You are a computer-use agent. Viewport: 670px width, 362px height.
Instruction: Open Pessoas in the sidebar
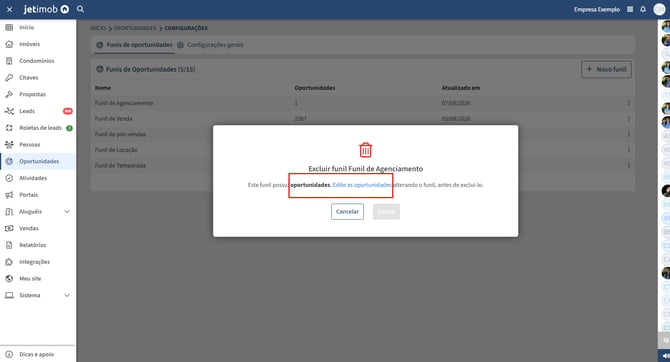coord(29,144)
